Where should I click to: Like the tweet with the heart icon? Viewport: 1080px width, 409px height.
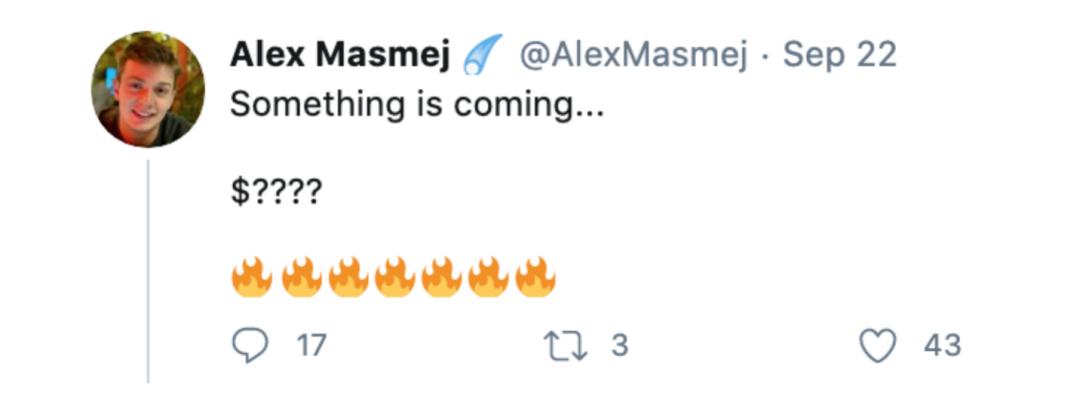pyautogui.click(x=880, y=346)
